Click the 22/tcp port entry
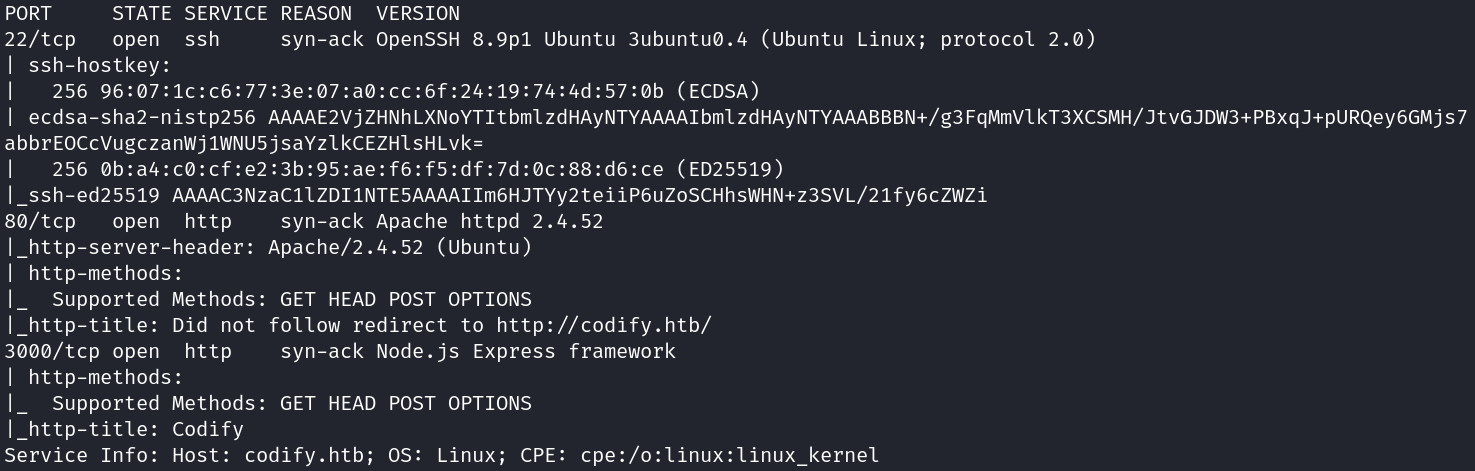 (x=41, y=40)
